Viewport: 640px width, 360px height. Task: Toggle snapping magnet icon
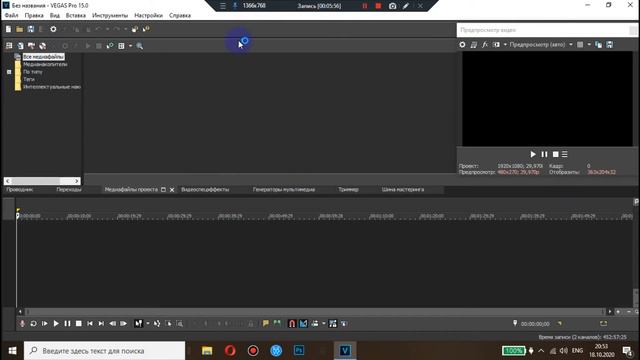pos(292,324)
